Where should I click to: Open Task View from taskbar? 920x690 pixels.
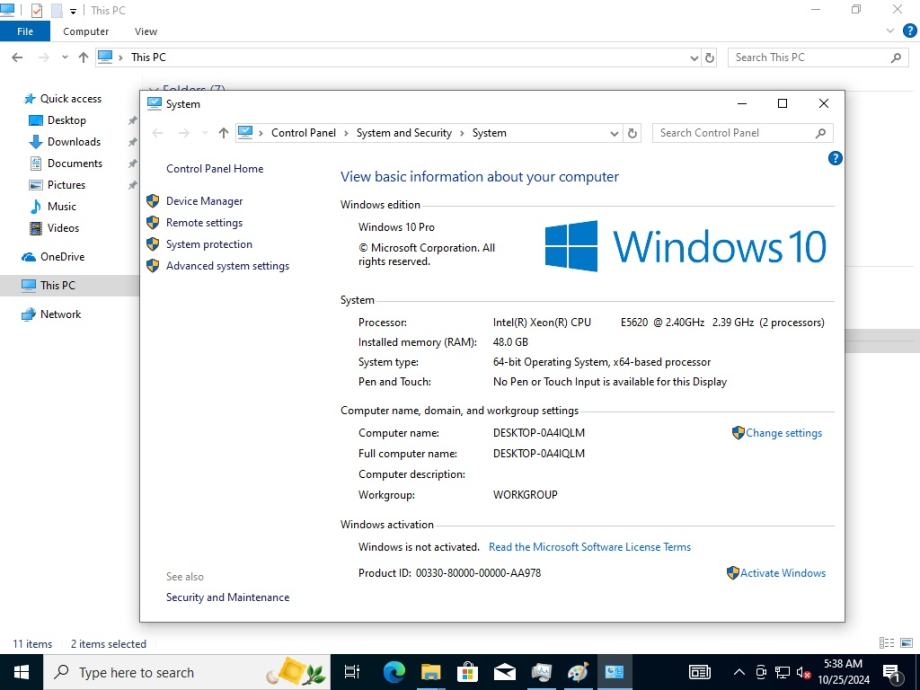[x=352, y=672]
